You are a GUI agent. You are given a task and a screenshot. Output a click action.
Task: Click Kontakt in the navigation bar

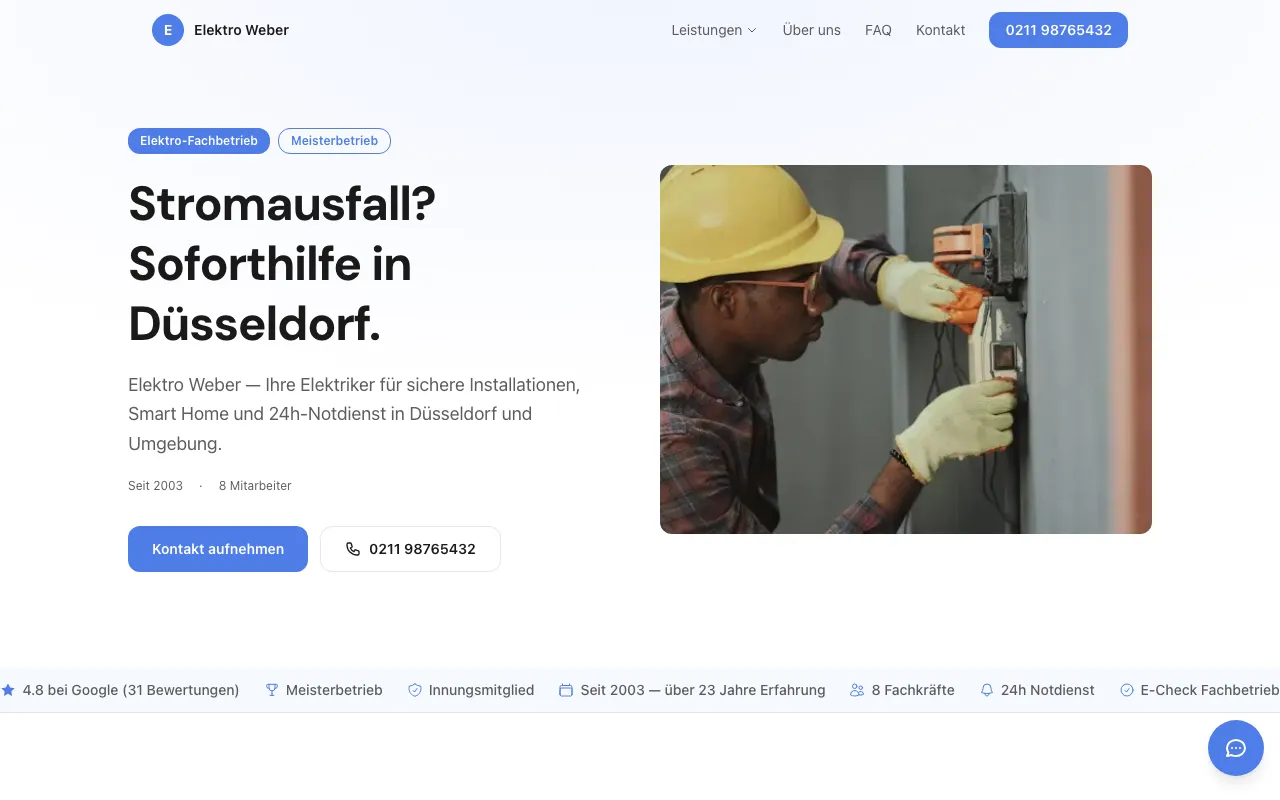tap(940, 30)
